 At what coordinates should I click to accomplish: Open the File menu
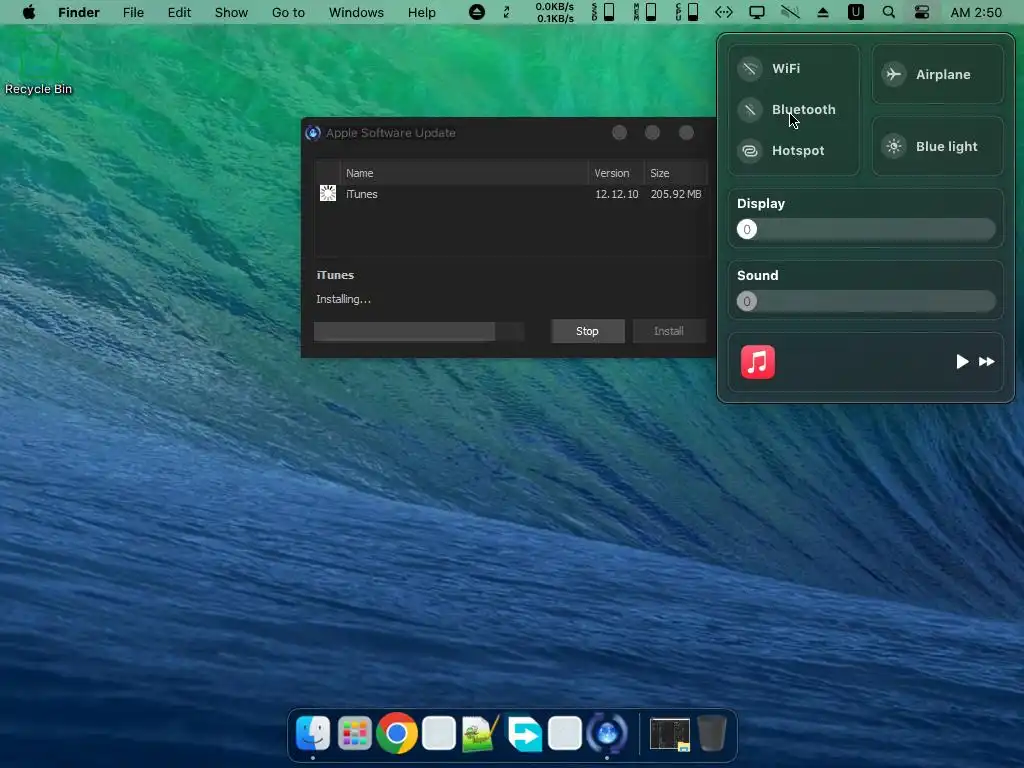(133, 12)
